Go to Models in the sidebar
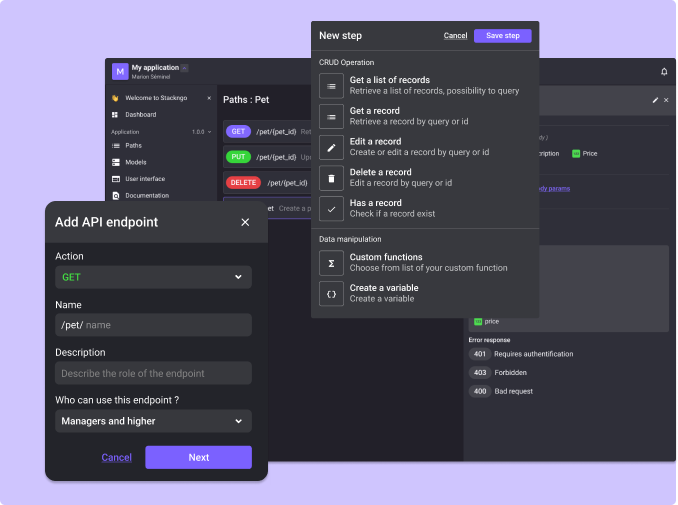 pos(135,162)
